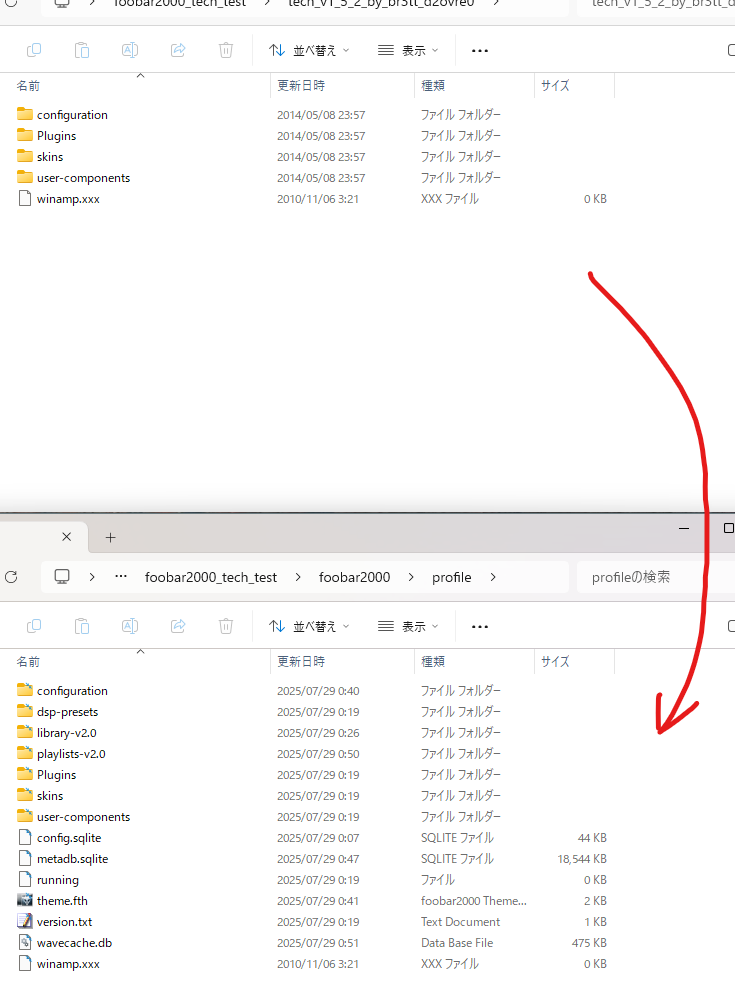Open the more options ellipsis in profile window toolbar
This screenshot has width=735, height=1006.
(x=480, y=627)
